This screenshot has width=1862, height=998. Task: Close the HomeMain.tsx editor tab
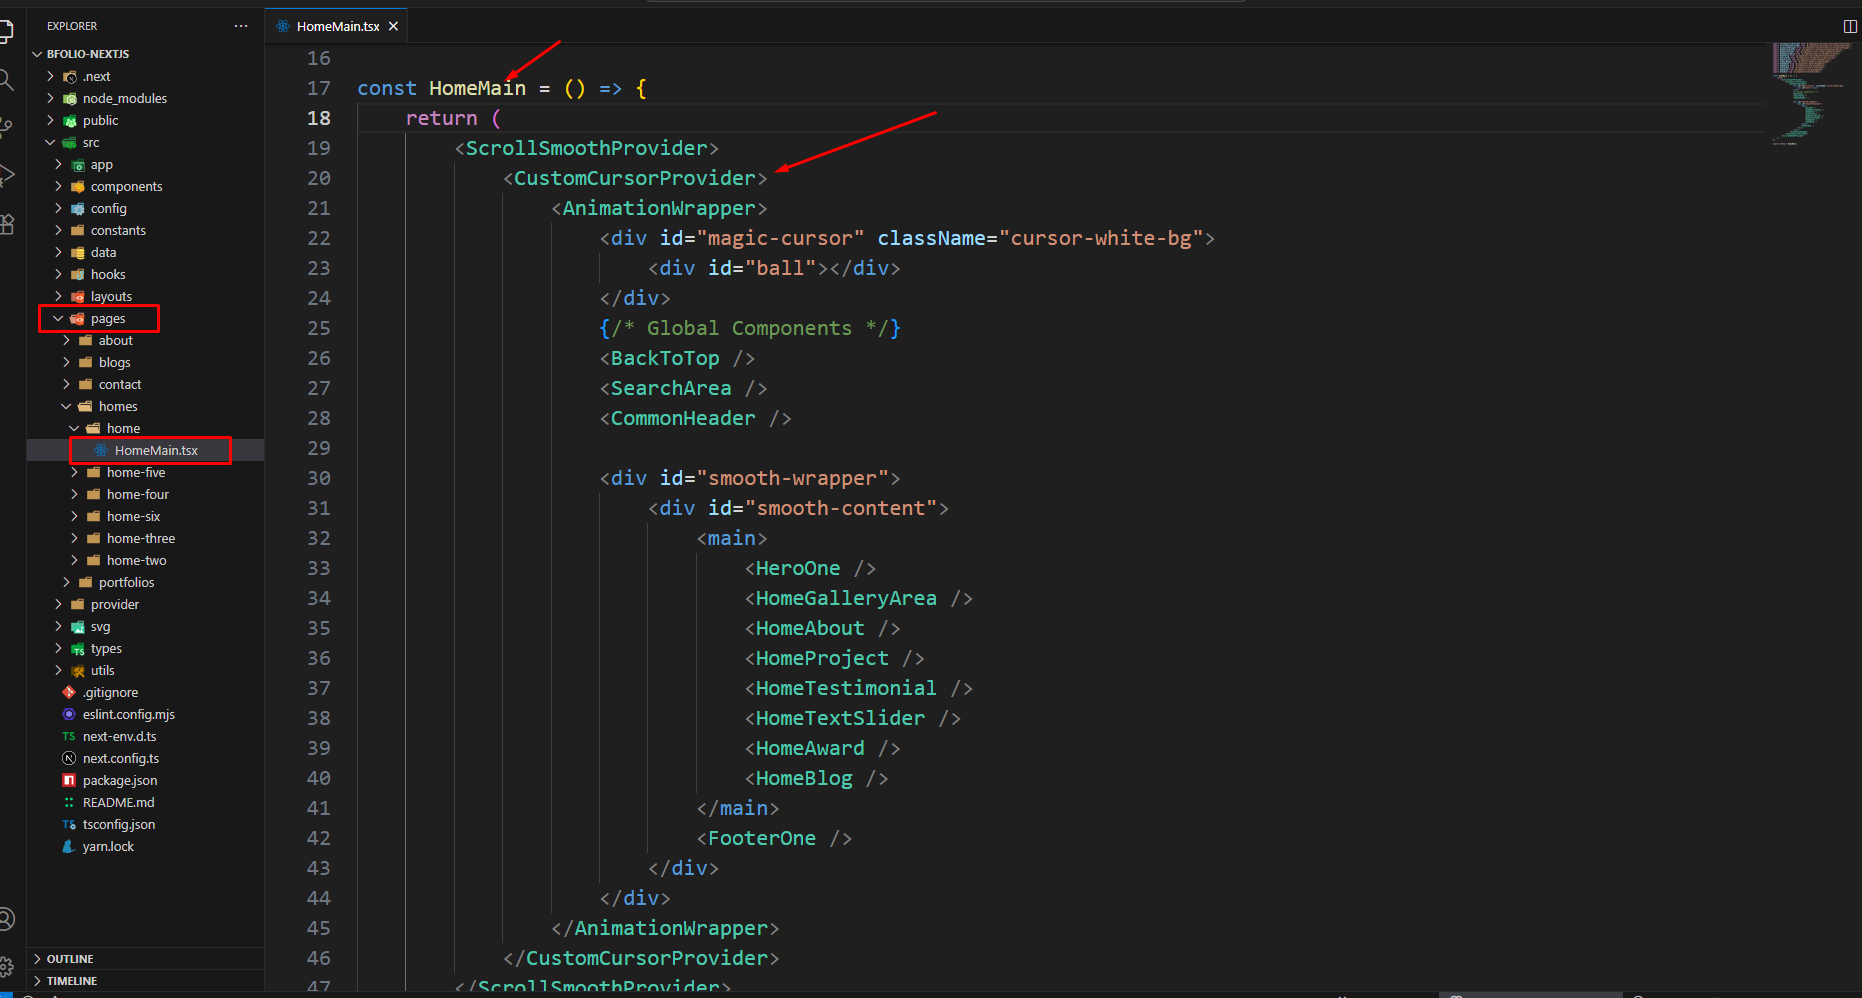tap(393, 26)
